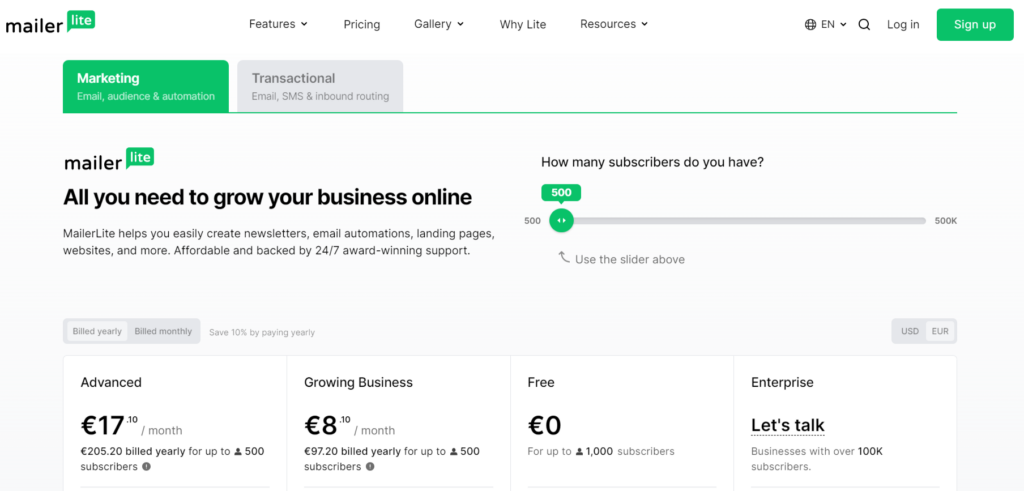Screen dimensions: 1024x491
Task: Open the Pricing page
Action: coord(362,24)
